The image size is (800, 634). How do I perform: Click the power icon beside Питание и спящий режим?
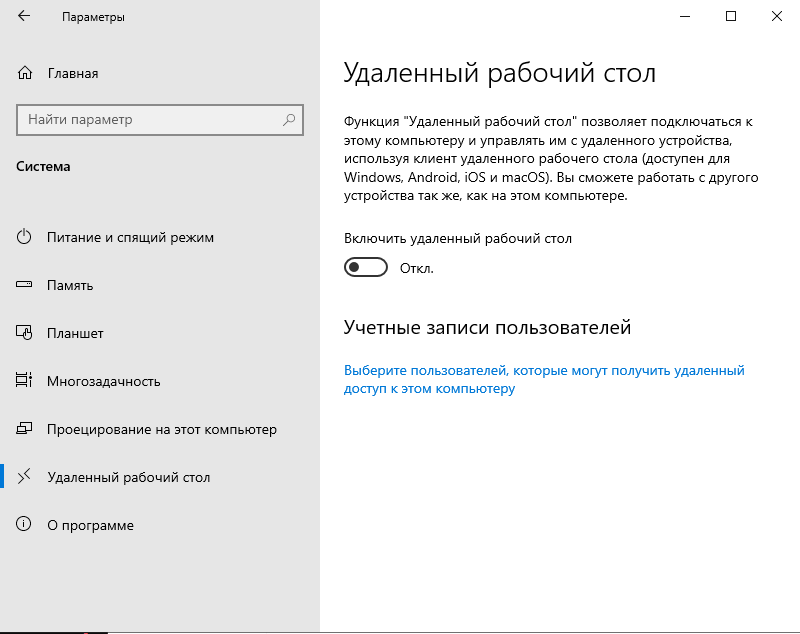[23, 237]
